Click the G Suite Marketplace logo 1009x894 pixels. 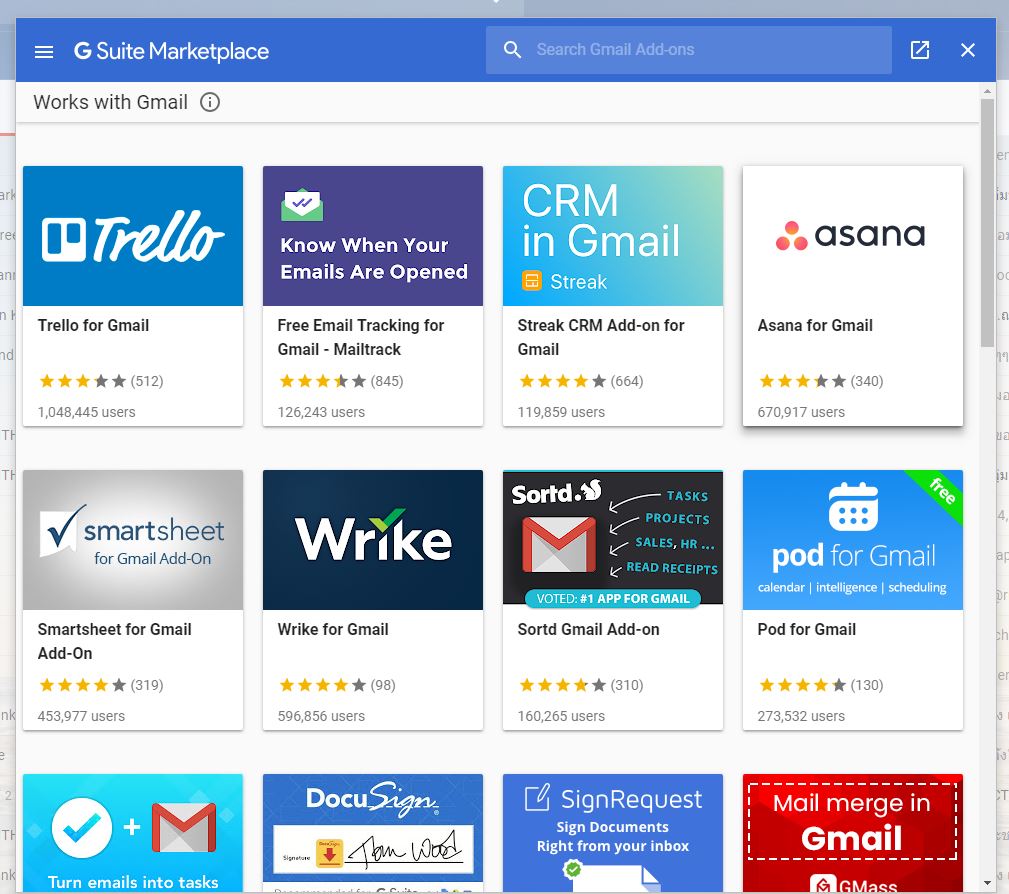pos(171,51)
